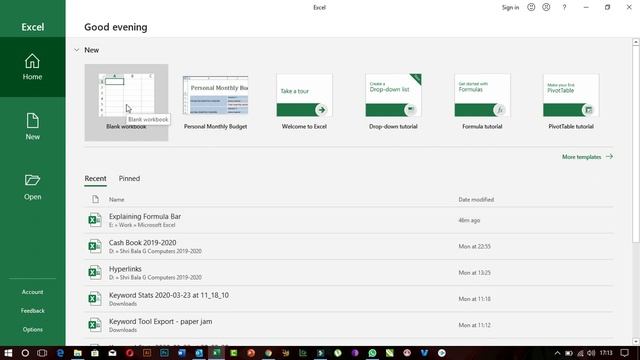The image size is (640, 360).
Task: Click the smiley feedback icon in title bar
Action: [531, 7]
